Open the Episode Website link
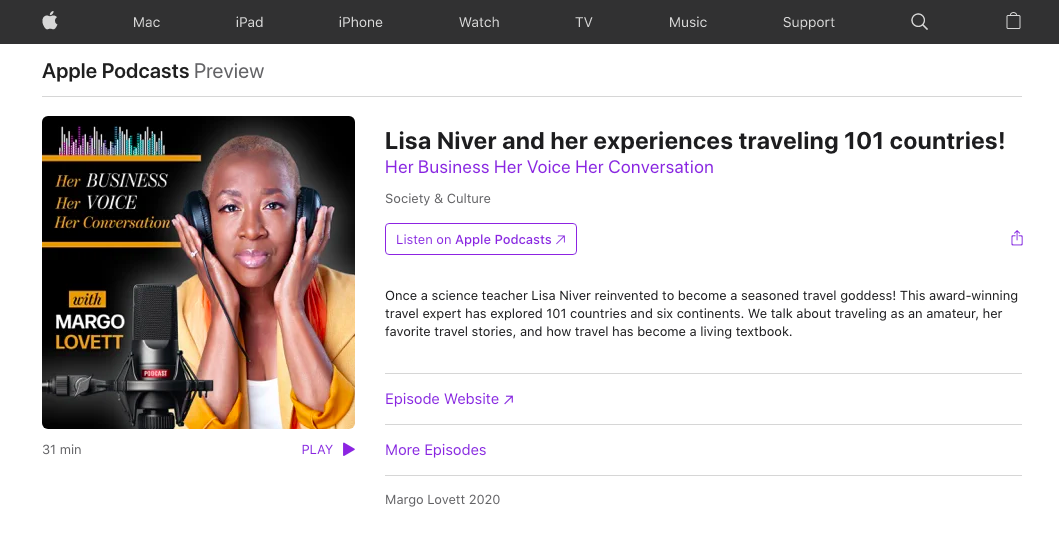This screenshot has height=544, width=1059. (x=449, y=399)
